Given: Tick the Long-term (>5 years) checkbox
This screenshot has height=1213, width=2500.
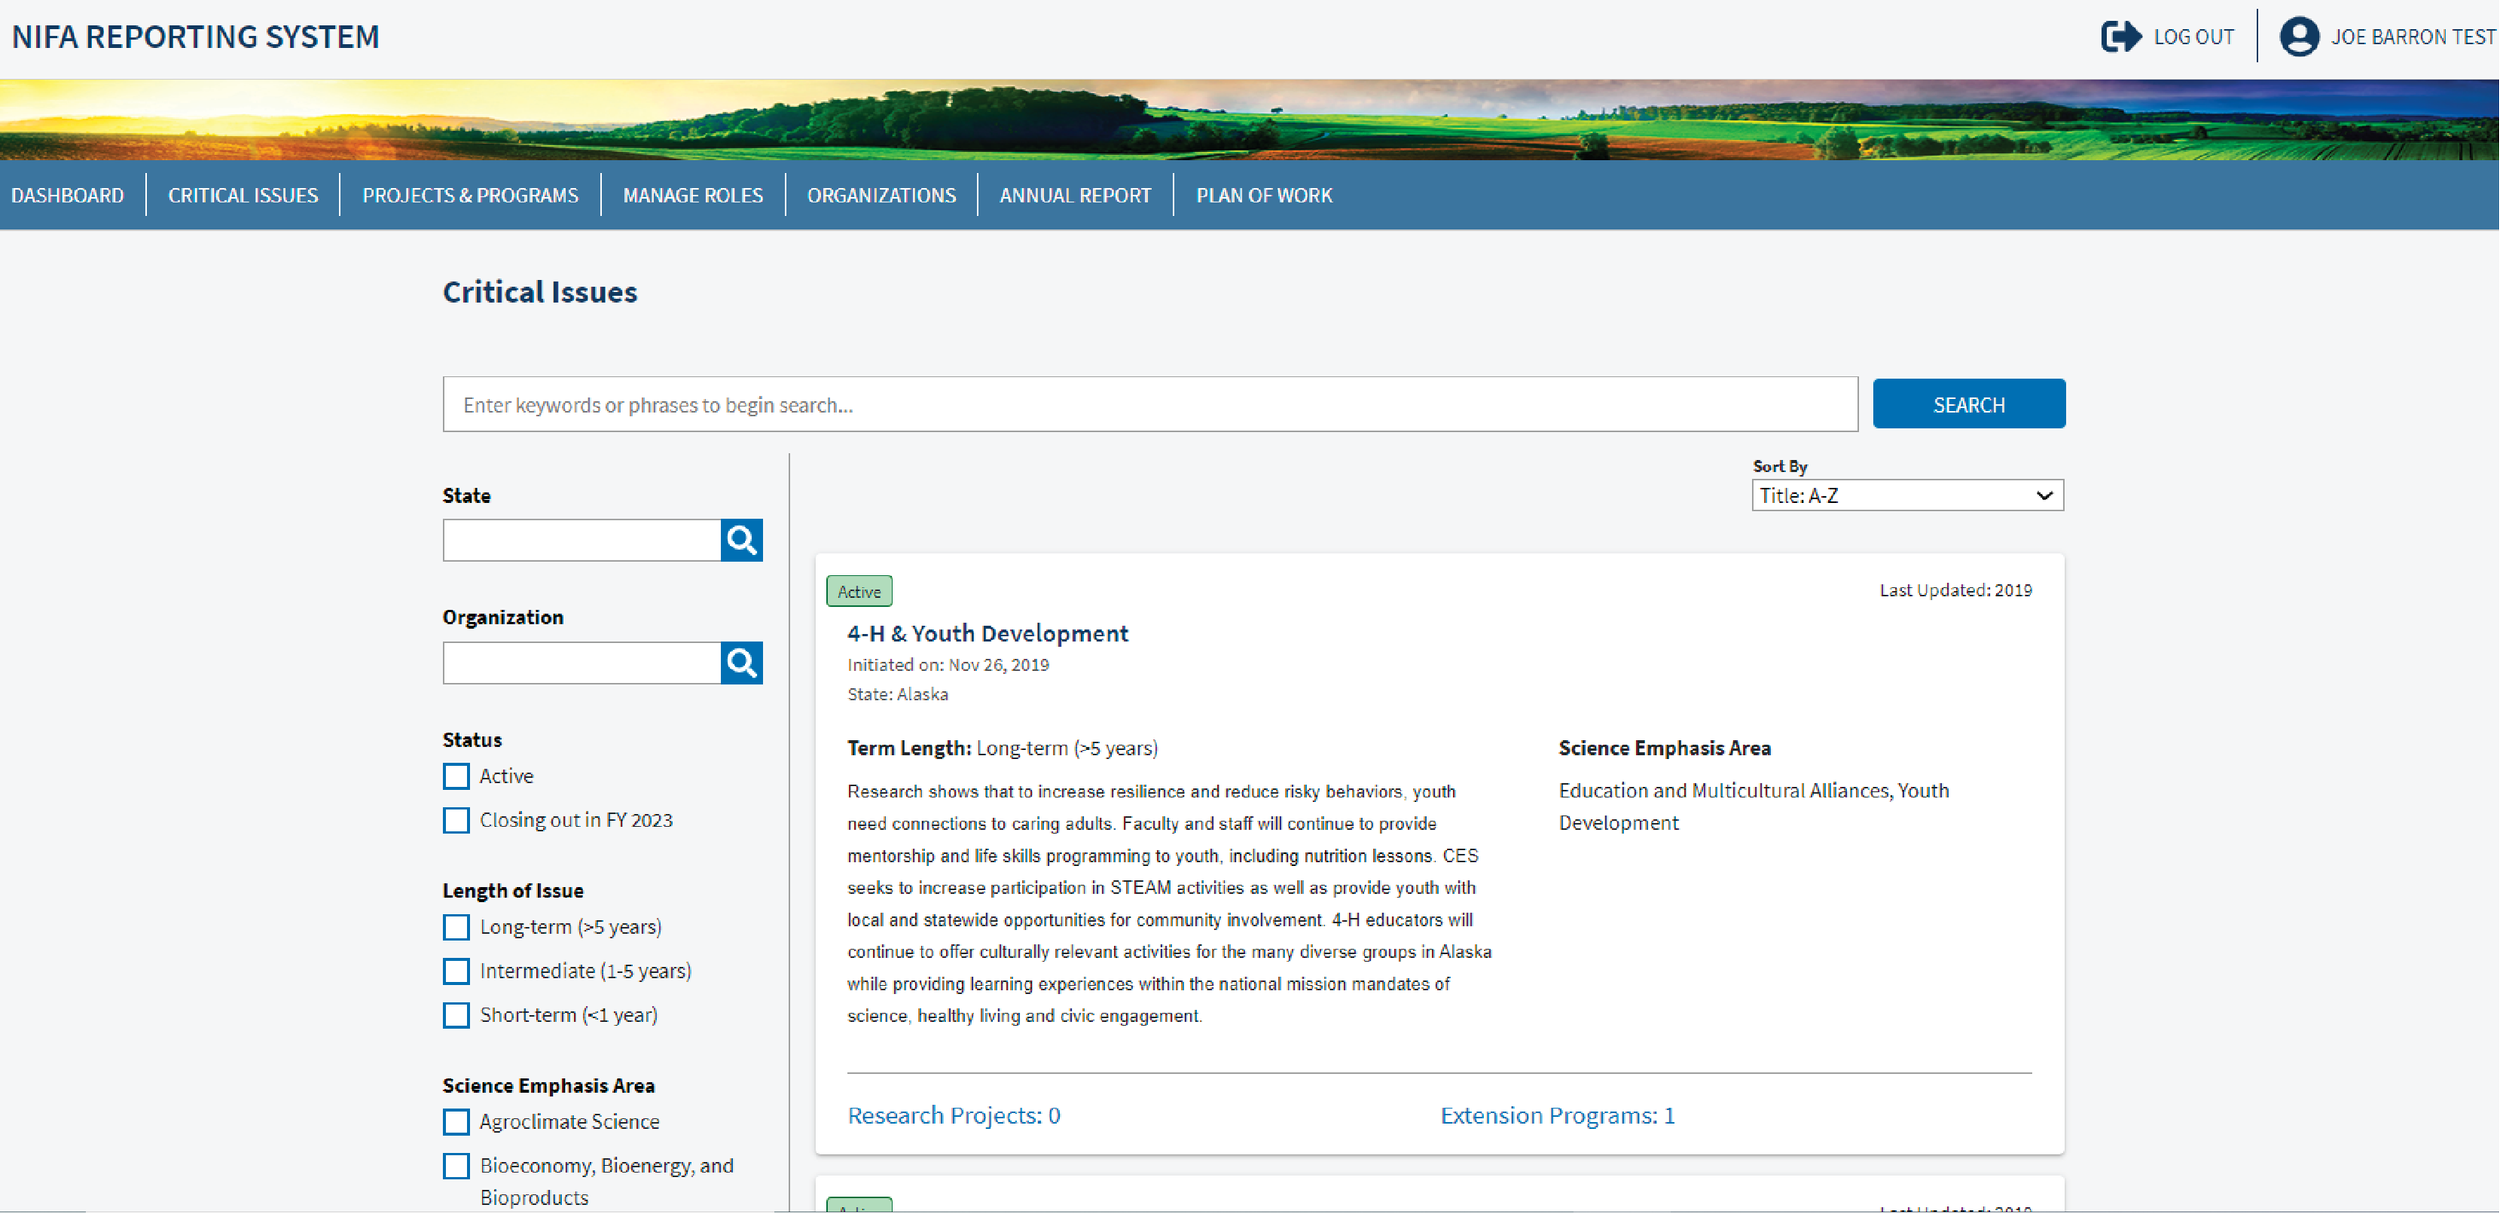Looking at the screenshot, I should 456,927.
